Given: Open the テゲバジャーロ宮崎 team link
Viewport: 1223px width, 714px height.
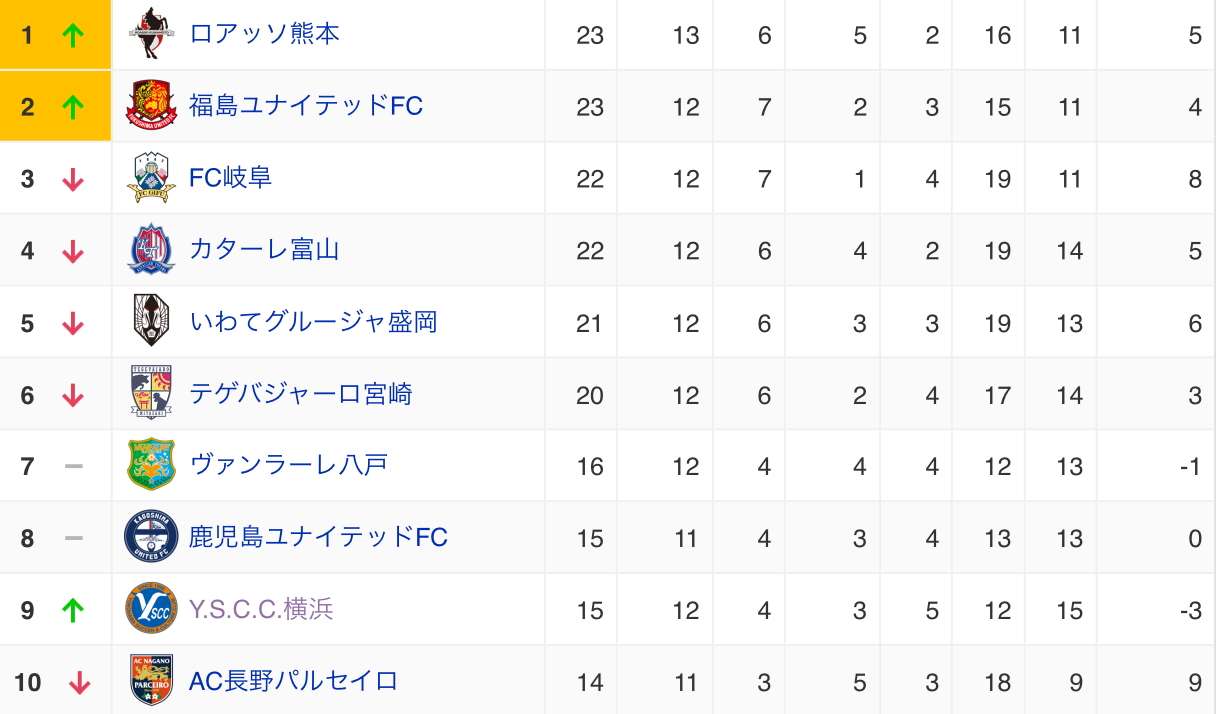Looking at the screenshot, I should pos(301,394).
